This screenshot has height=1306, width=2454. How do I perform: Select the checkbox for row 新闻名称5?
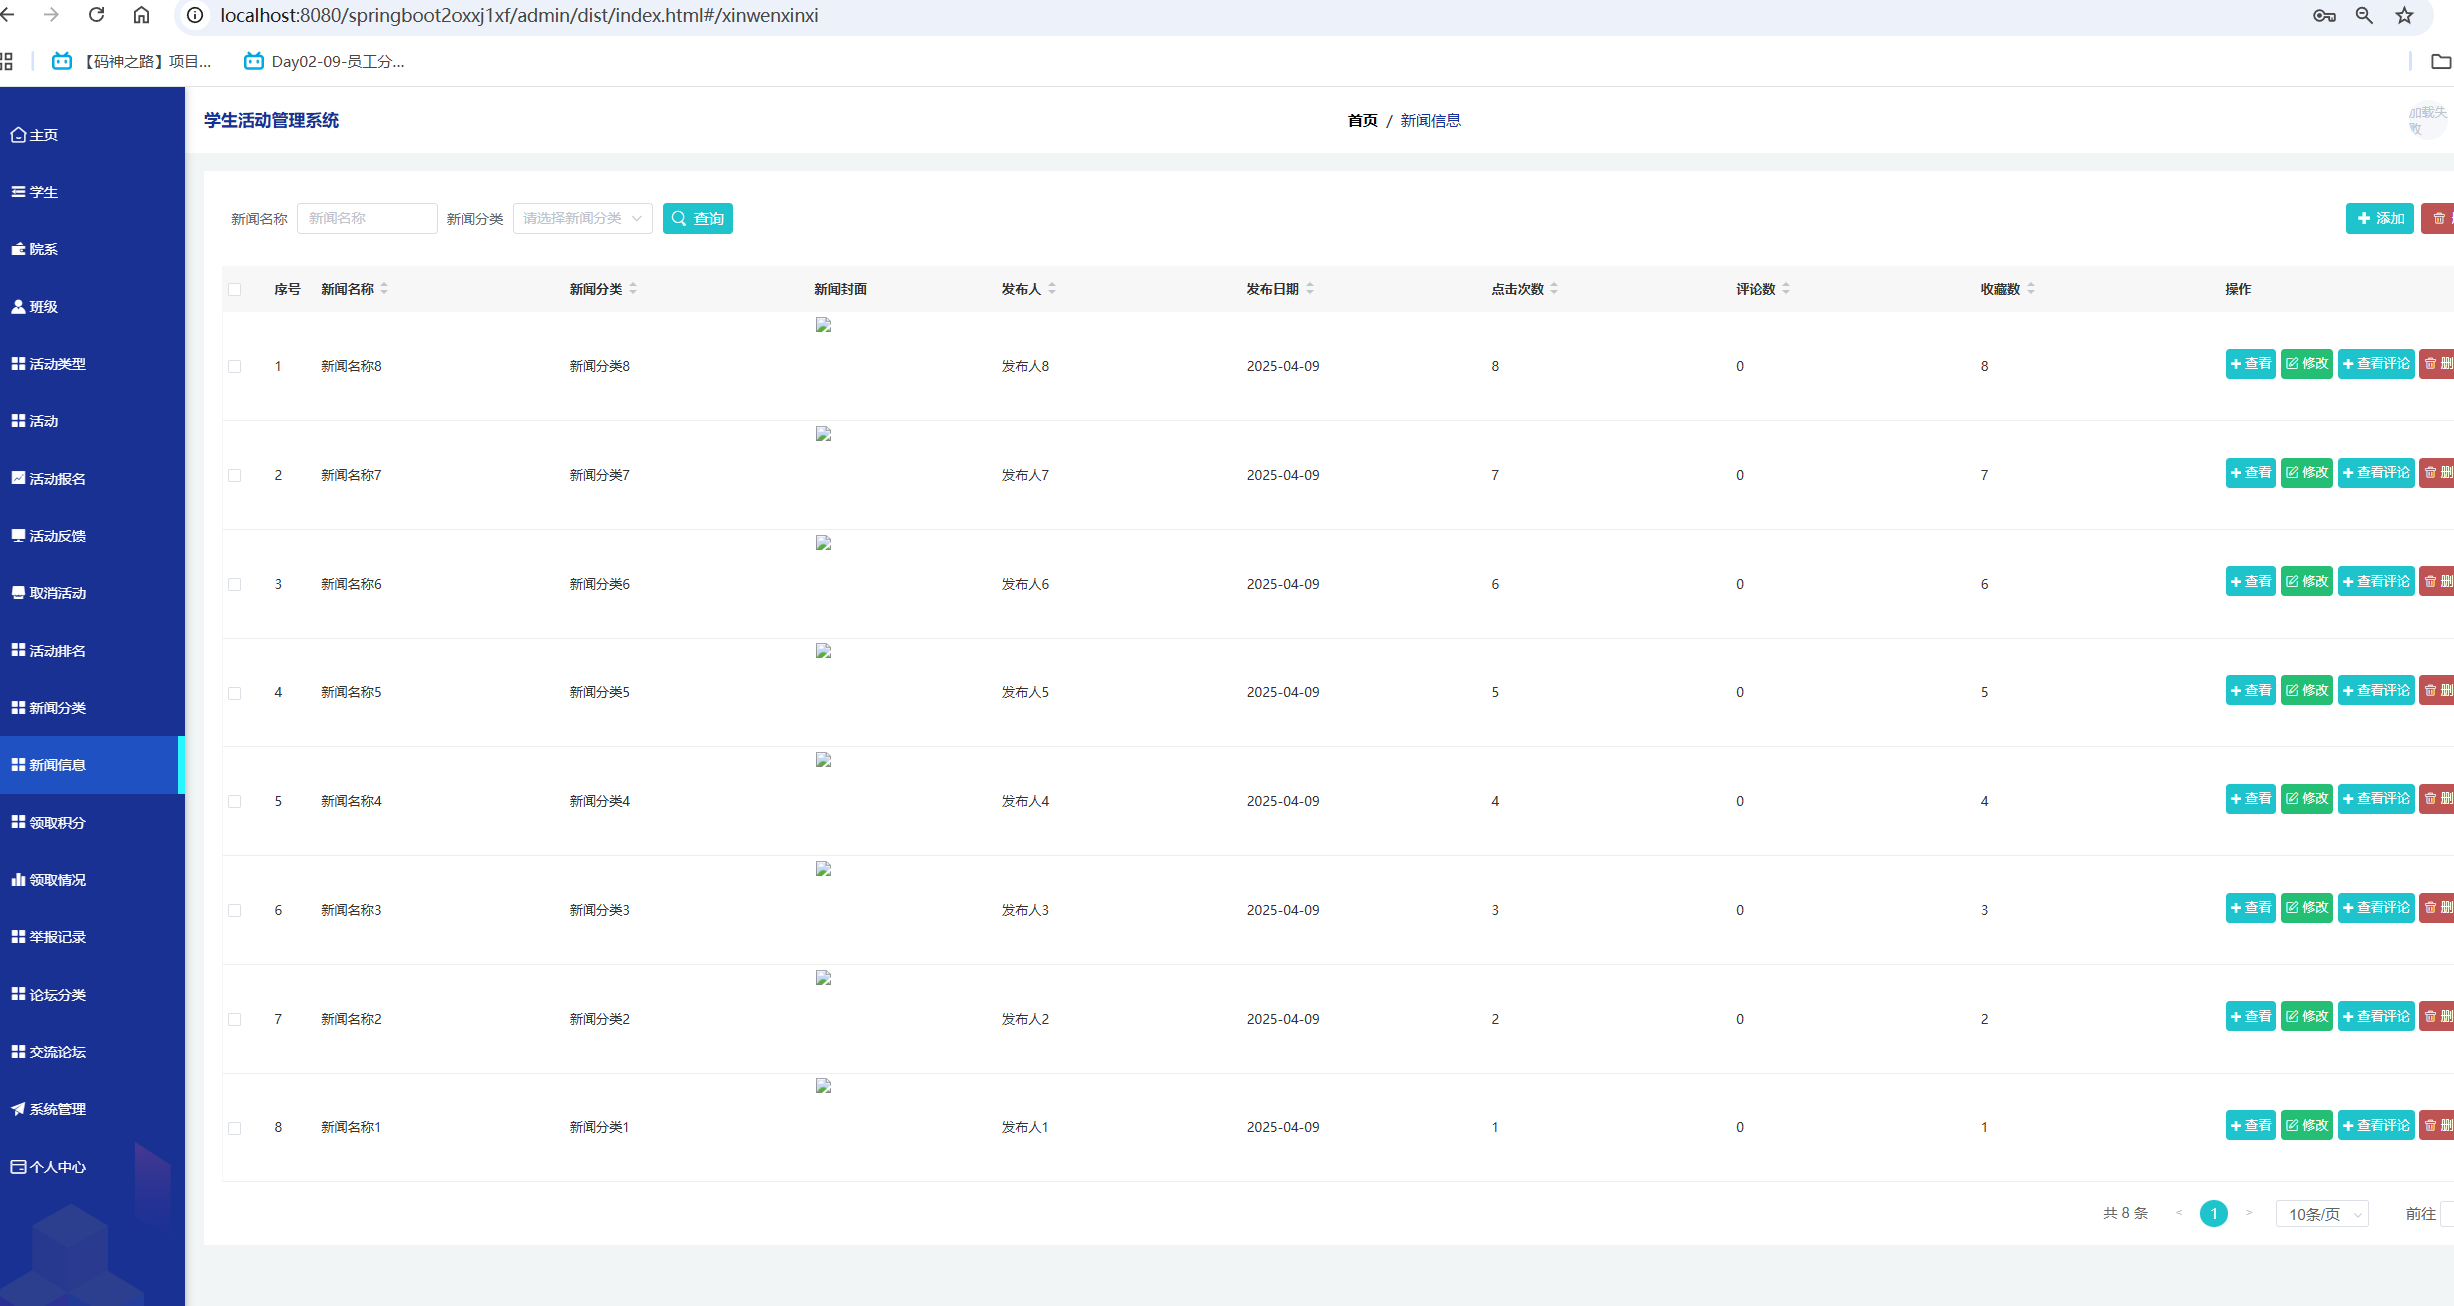coord(235,693)
